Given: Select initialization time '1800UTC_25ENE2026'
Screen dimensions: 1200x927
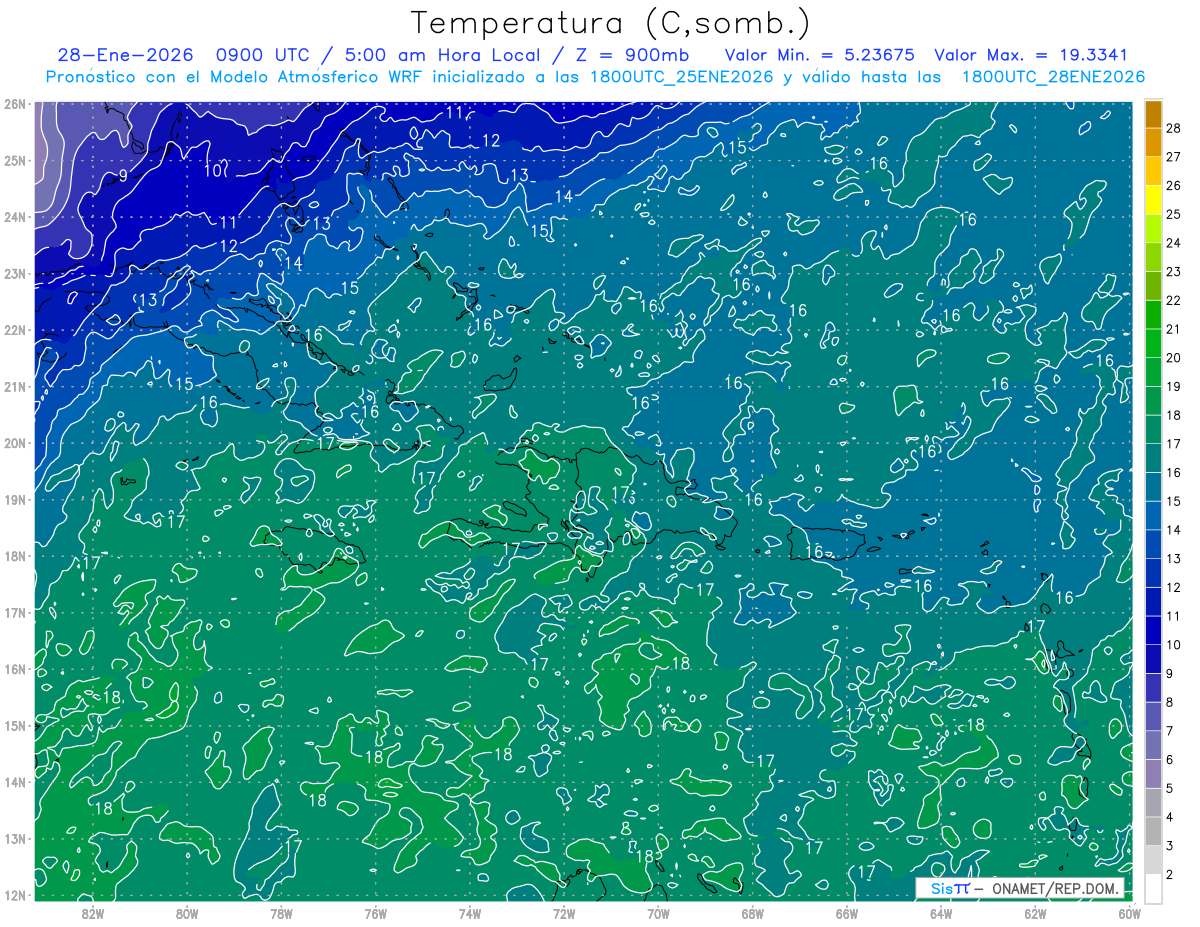Looking at the screenshot, I should point(680,77).
